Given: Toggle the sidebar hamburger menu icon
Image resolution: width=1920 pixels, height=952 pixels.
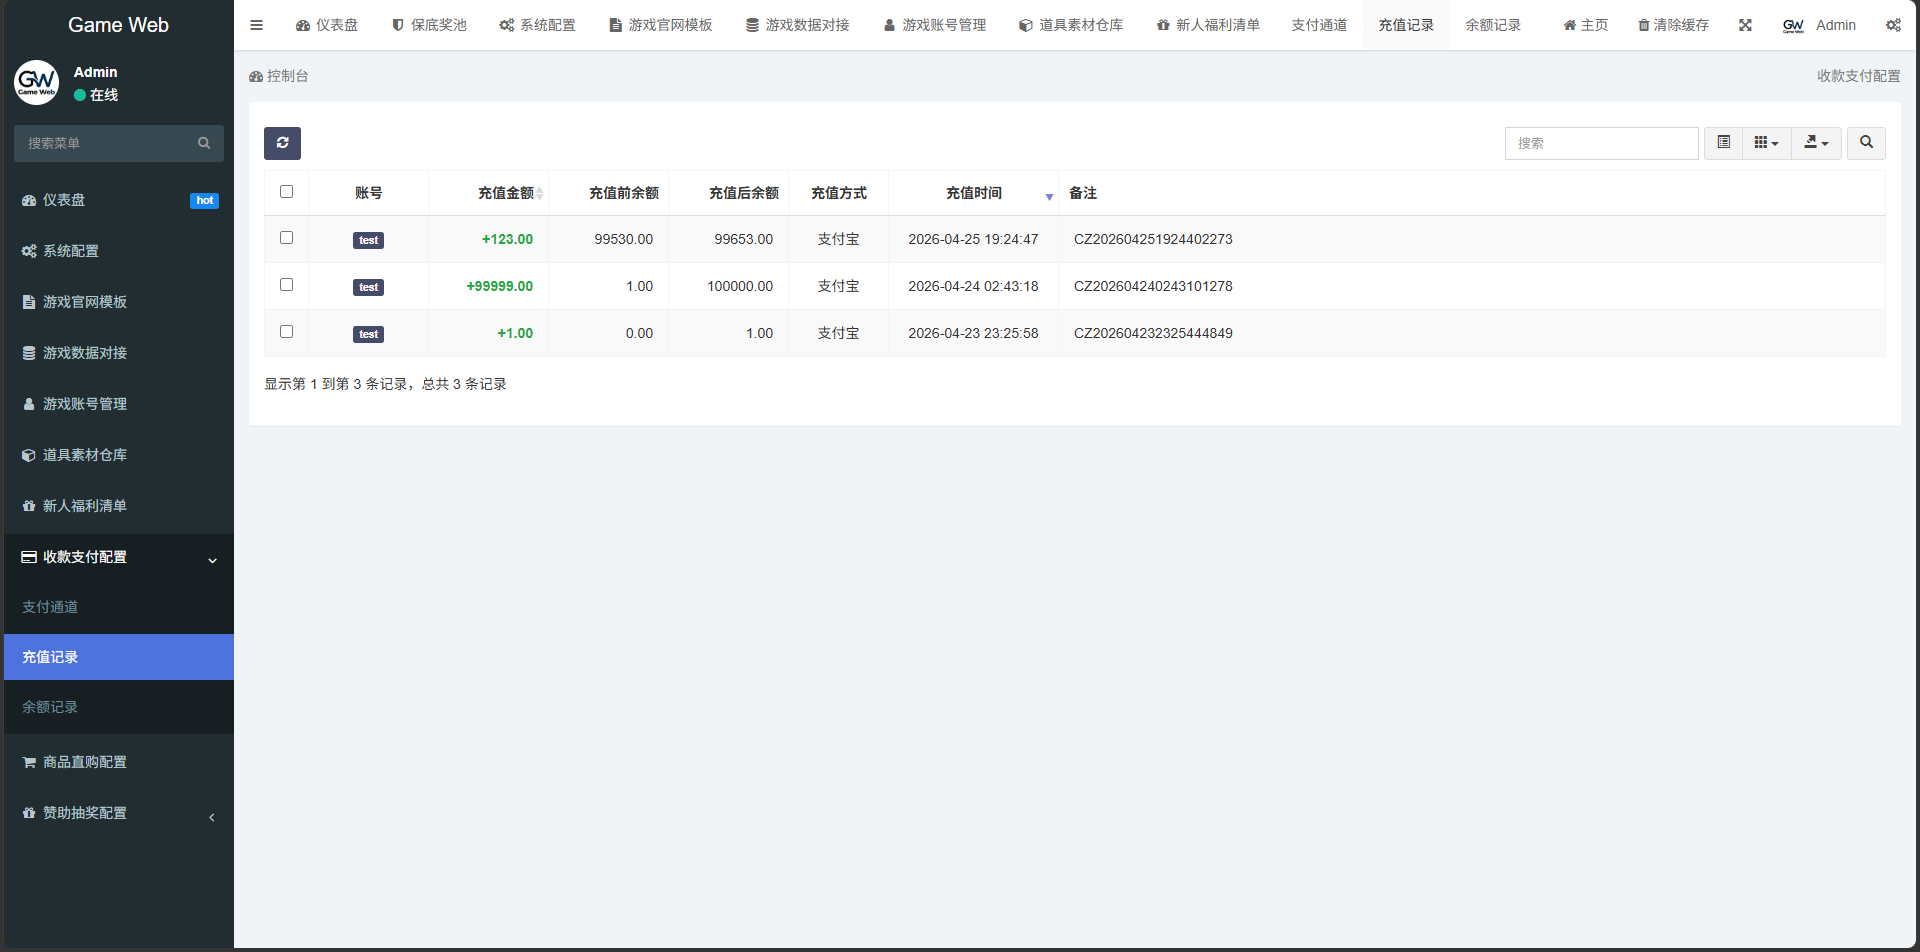Looking at the screenshot, I should (256, 25).
